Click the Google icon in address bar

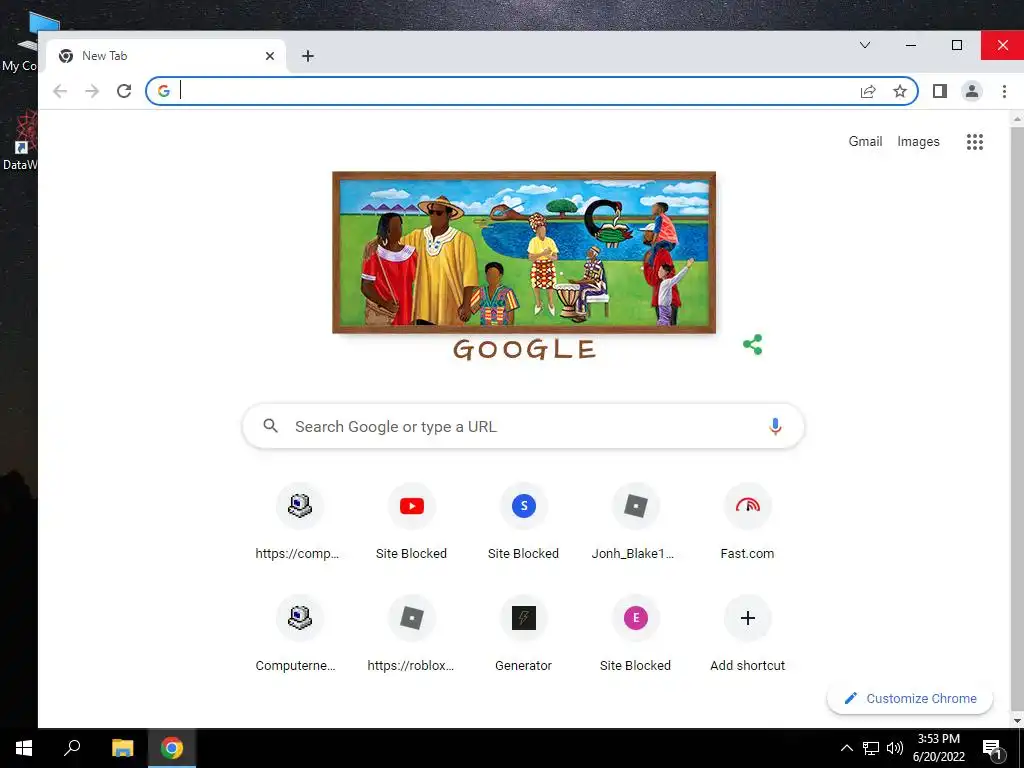(x=164, y=91)
